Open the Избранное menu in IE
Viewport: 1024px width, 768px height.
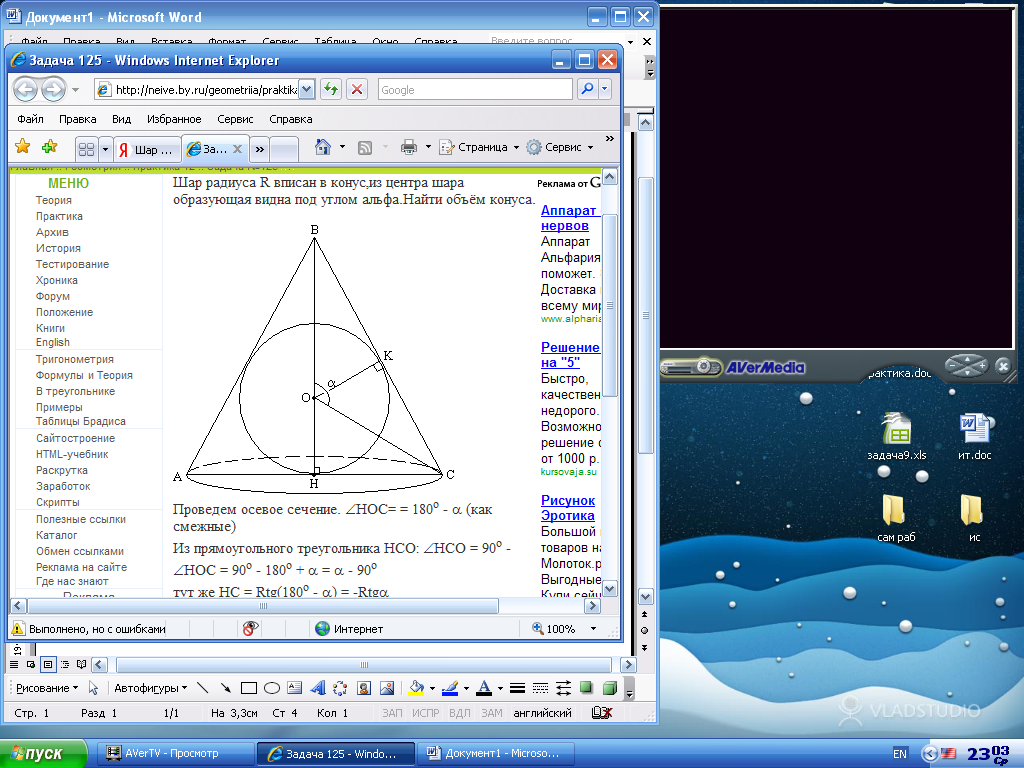(x=174, y=119)
